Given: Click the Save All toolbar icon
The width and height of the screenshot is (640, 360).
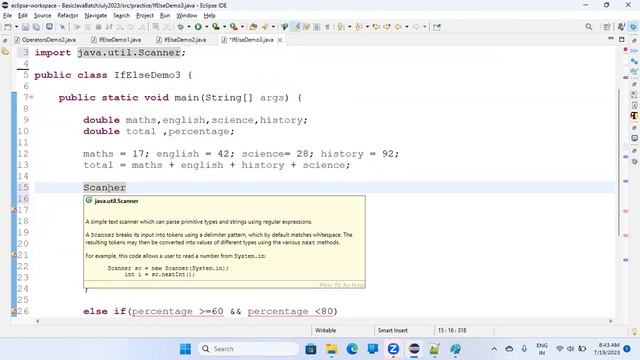Looking at the screenshot, I should coord(36,27).
